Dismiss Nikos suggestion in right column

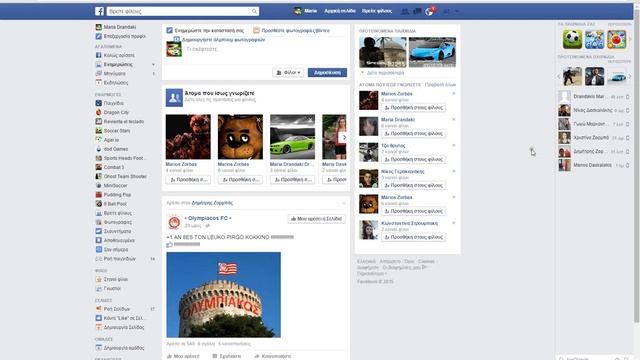click(x=453, y=171)
